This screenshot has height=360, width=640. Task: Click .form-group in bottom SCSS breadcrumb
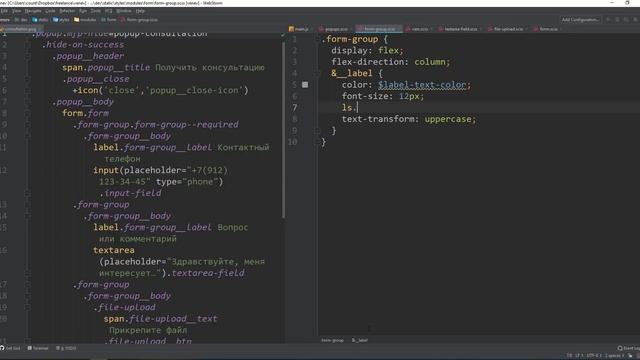pos(332,340)
